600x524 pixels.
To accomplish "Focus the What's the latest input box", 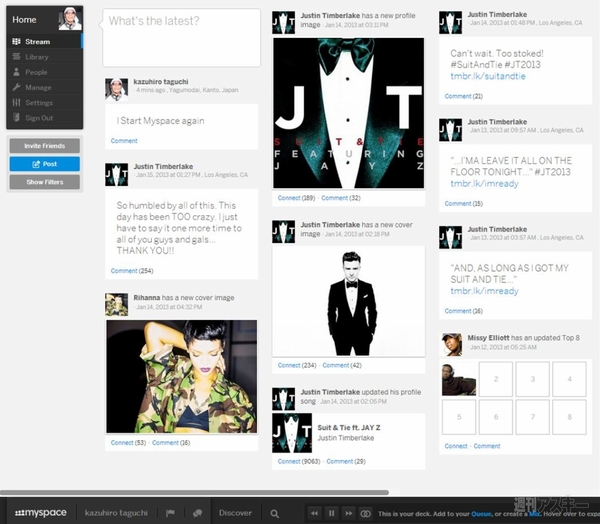I will 181,38.
